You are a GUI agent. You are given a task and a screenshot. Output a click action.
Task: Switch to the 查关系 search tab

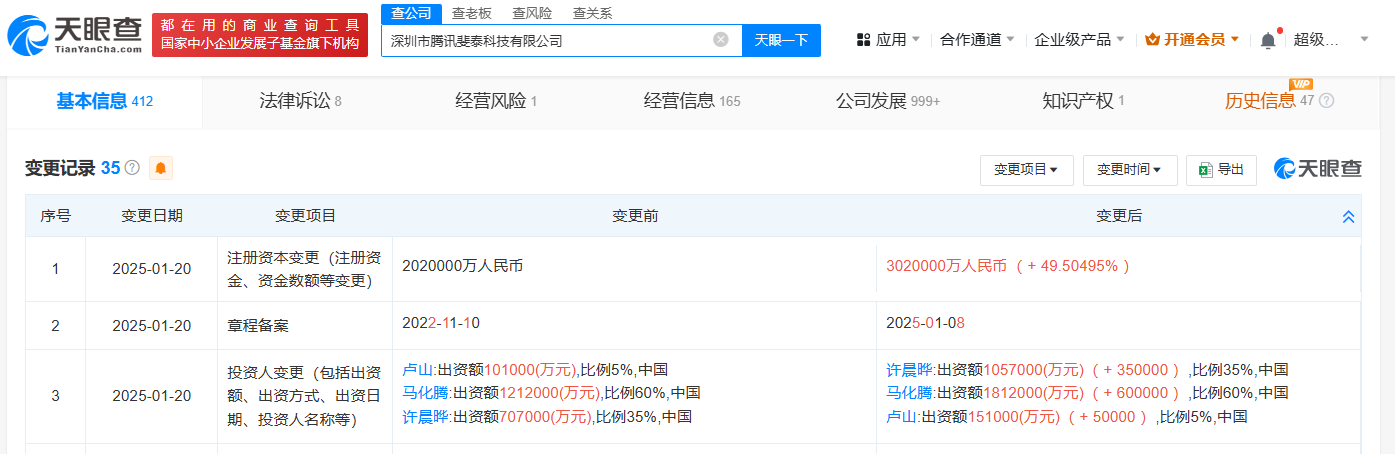[592, 13]
